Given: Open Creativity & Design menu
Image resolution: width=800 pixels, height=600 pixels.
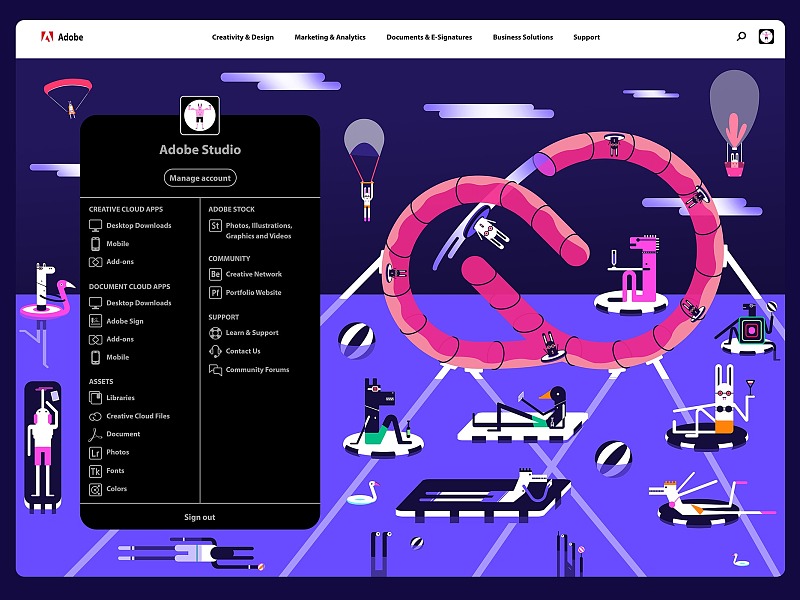Looking at the screenshot, I should tap(242, 37).
